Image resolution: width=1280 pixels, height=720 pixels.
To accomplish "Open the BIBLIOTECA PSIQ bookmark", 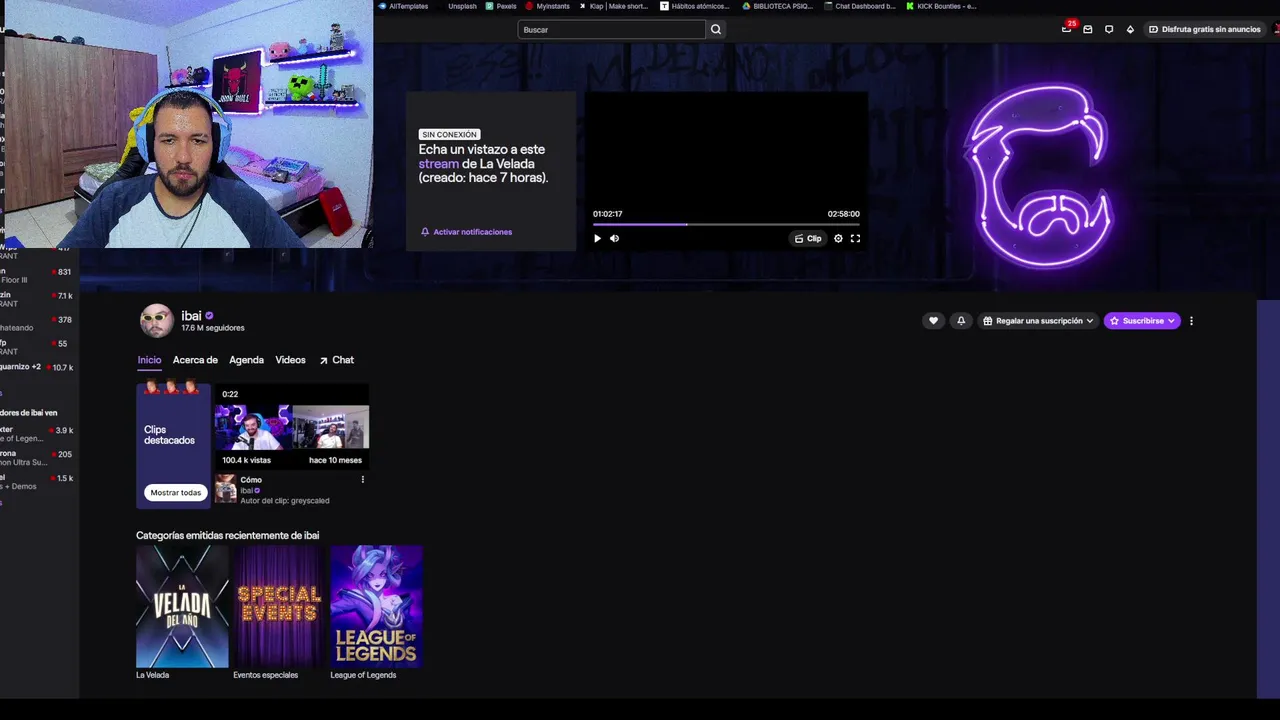I will (777, 6).
